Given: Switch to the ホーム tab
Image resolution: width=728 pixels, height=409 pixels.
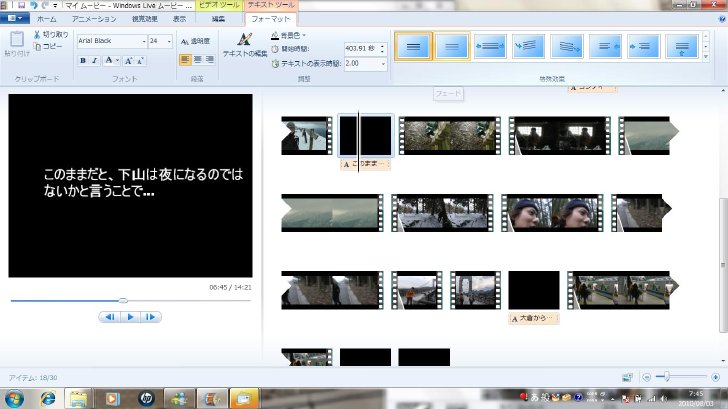Looking at the screenshot, I should (x=46, y=19).
